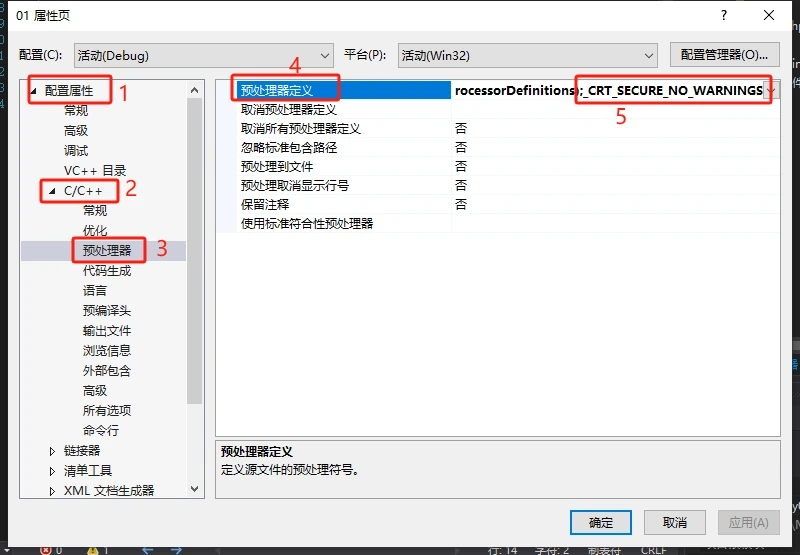The height and width of the screenshot is (555, 800).
Task: Collapse the 配置属性 tree node
Action: [x=34, y=91]
